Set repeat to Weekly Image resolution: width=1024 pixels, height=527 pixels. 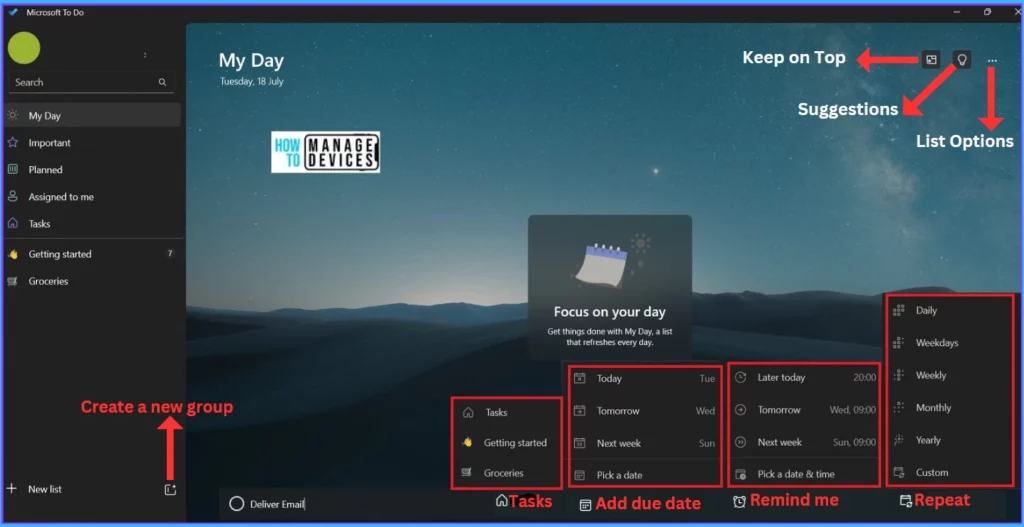coord(950,375)
